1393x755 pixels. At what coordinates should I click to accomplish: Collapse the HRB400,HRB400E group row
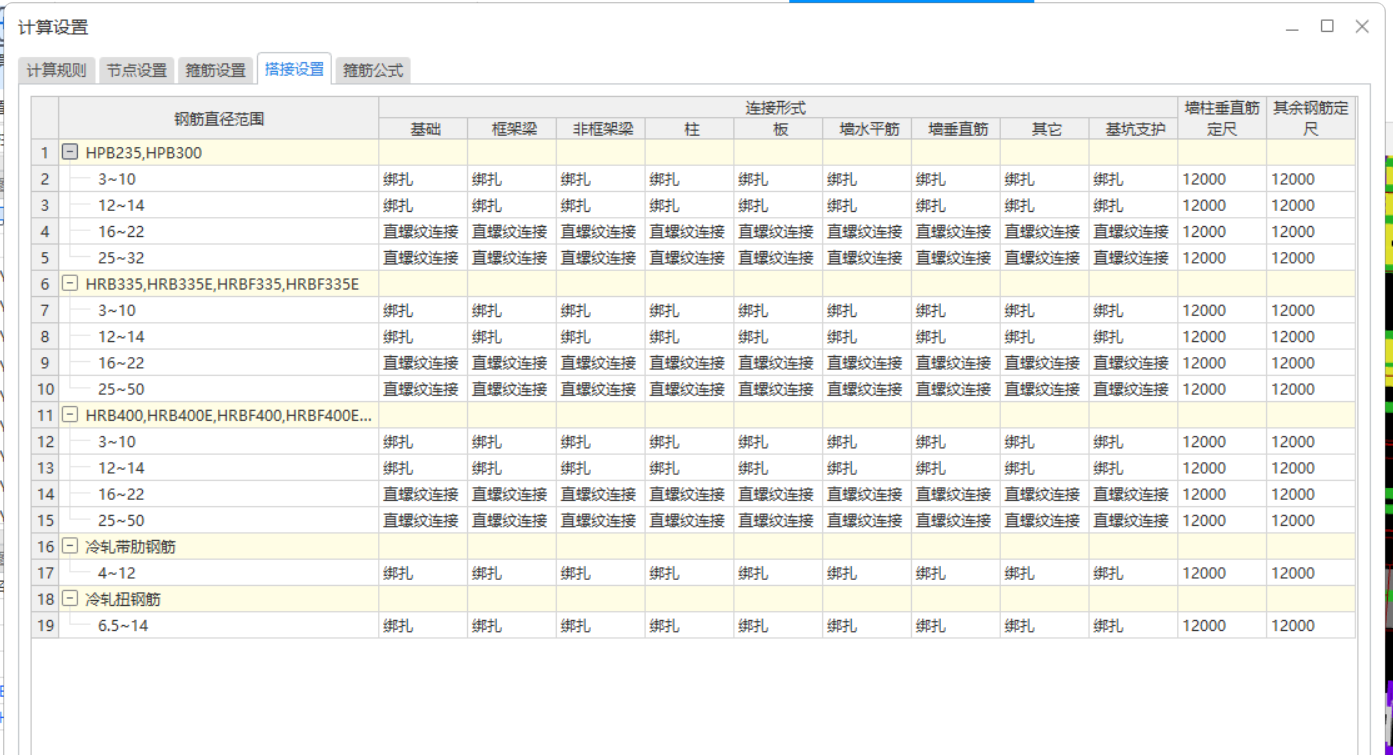coord(70,415)
